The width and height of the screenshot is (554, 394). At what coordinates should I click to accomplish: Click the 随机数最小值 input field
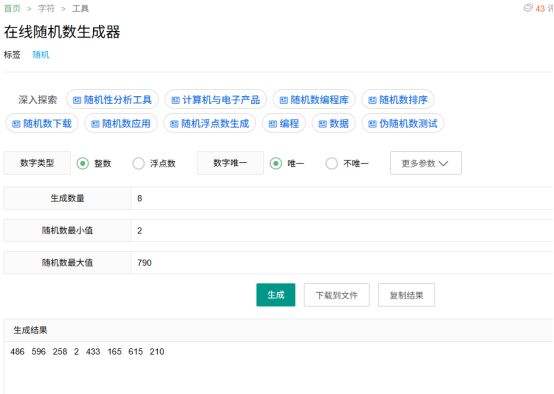[x=341, y=230]
